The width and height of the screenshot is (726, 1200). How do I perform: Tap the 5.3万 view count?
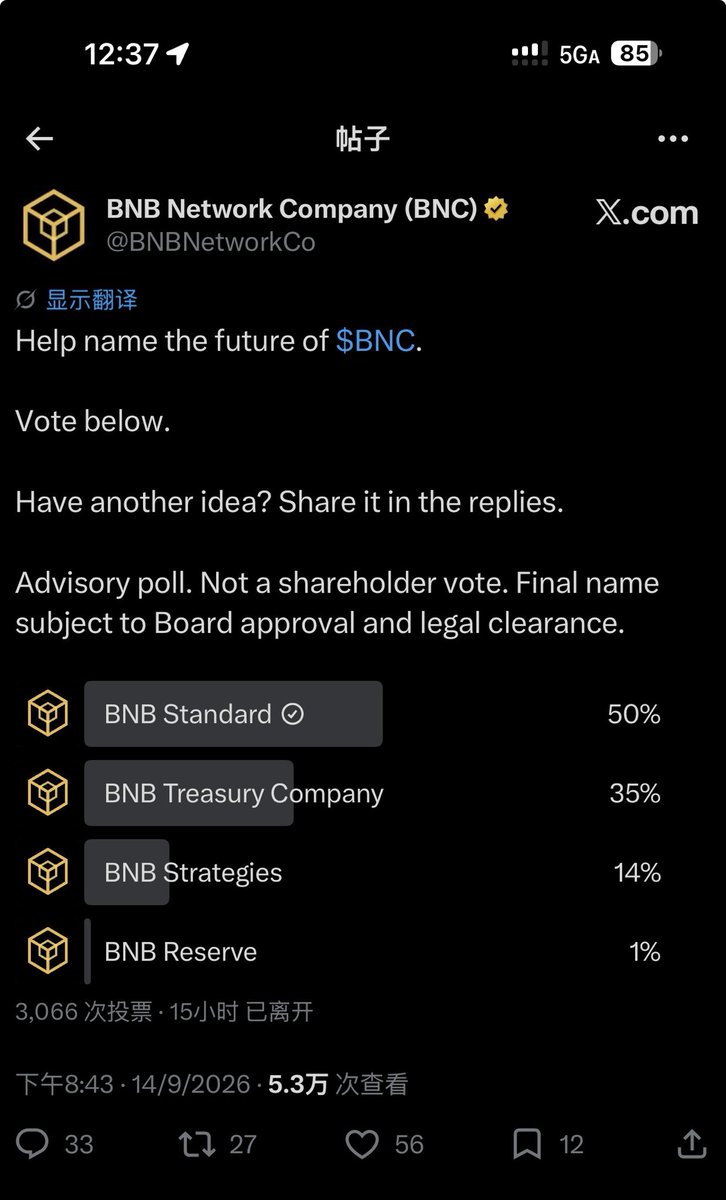[x=298, y=1084]
